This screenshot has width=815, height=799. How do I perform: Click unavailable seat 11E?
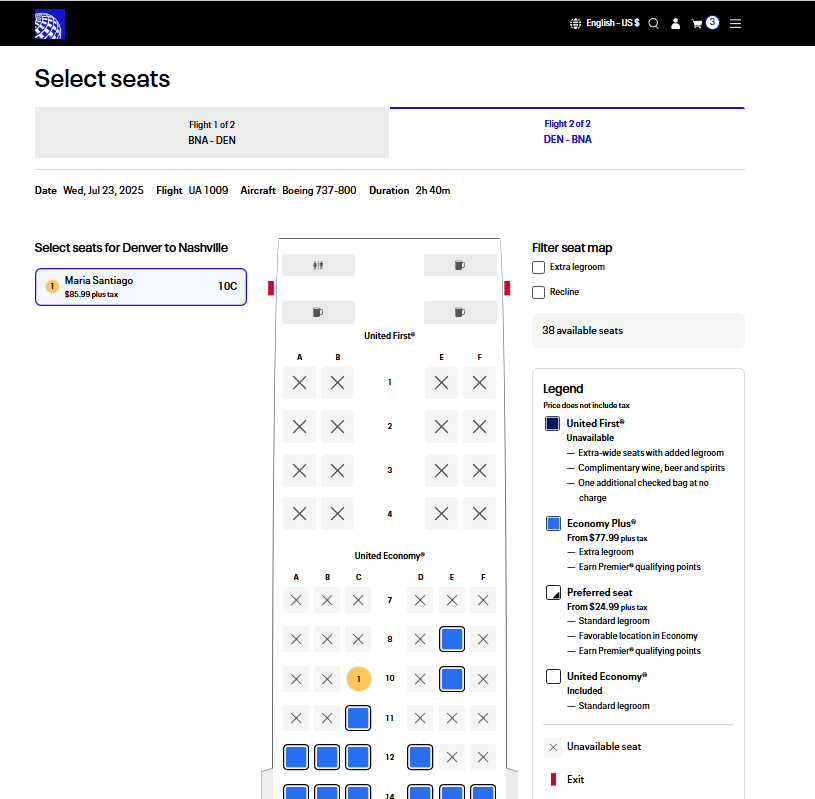click(x=452, y=718)
